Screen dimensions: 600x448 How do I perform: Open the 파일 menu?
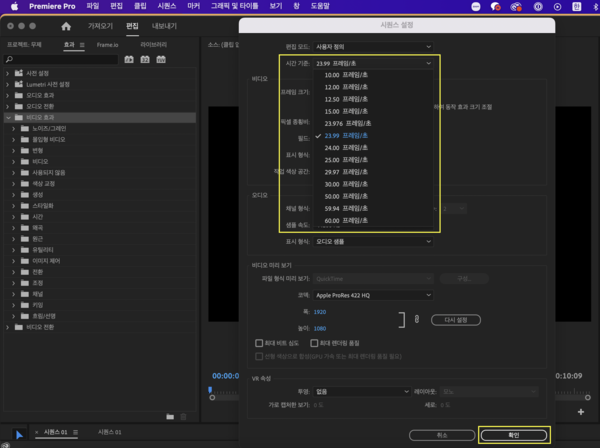[93, 6]
